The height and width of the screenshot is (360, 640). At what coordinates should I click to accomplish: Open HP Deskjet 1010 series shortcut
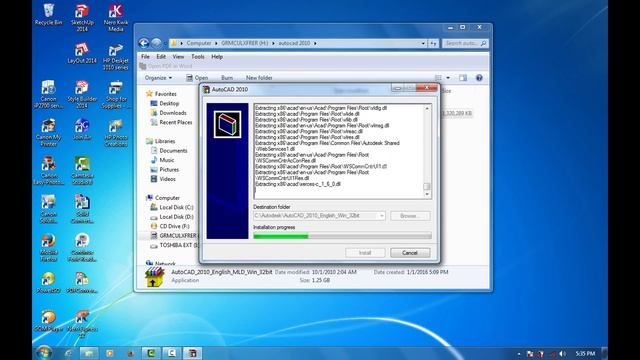pos(116,56)
